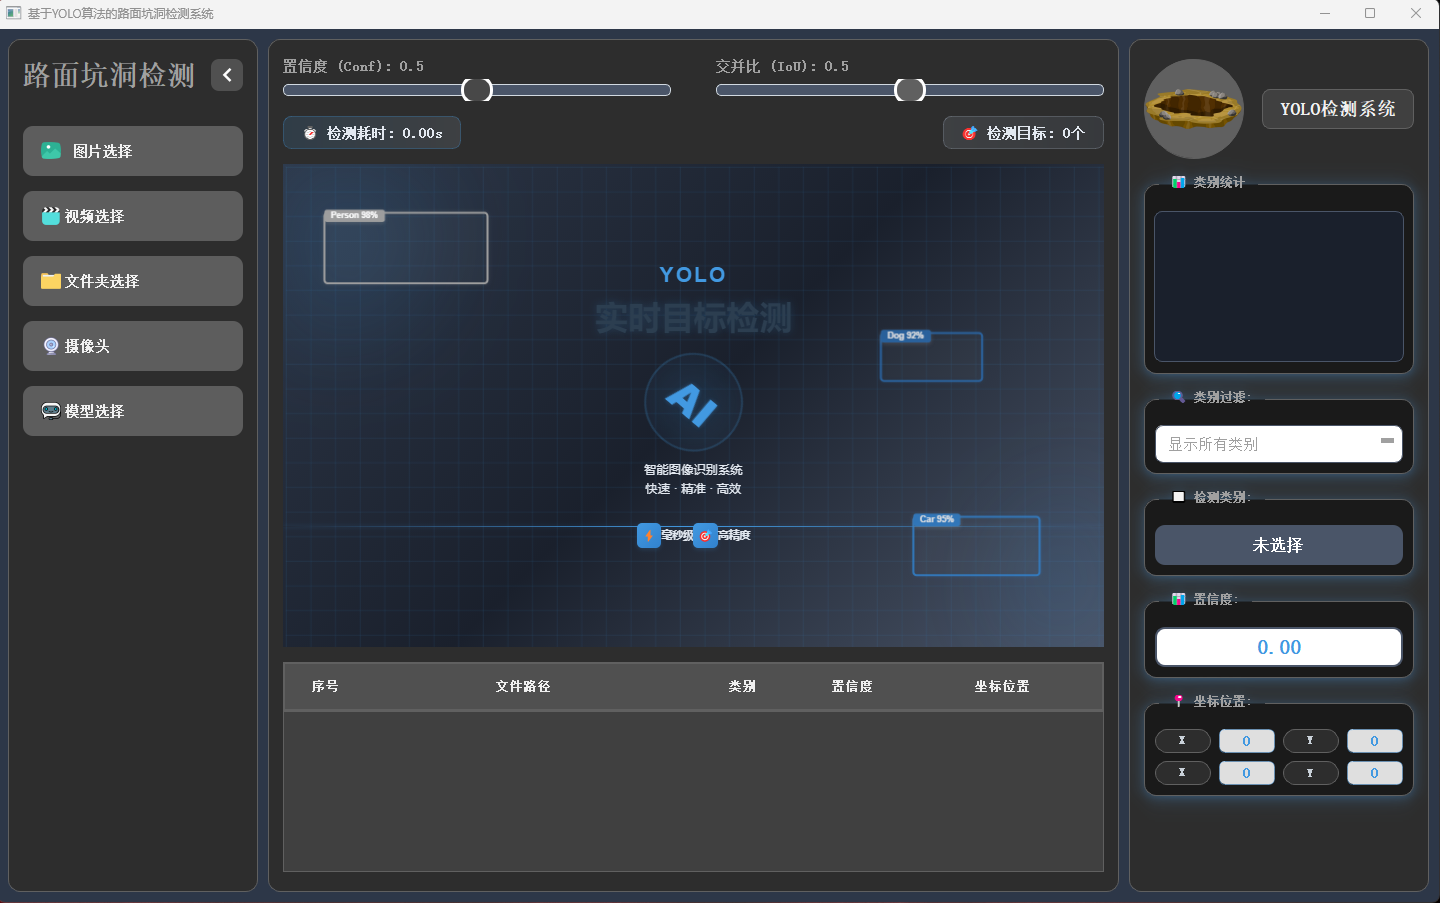Image resolution: width=1440 pixels, height=903 pixels.
Task: Click the YOLO detection preview image area
Action: point(694,406)
